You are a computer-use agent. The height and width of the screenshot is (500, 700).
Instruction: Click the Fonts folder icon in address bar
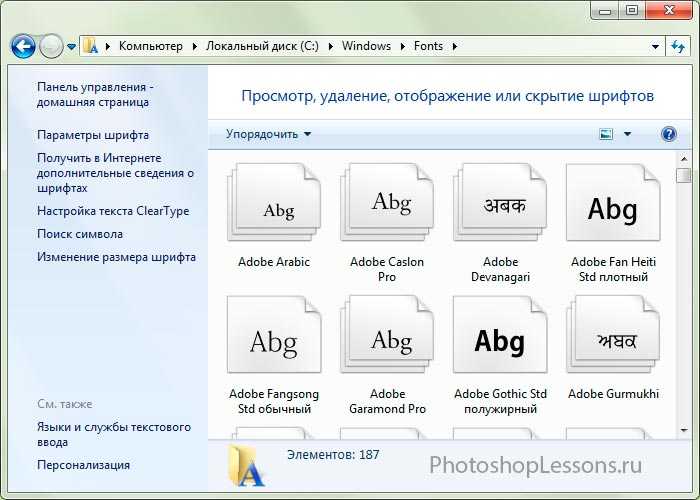[x=90, y=46]
